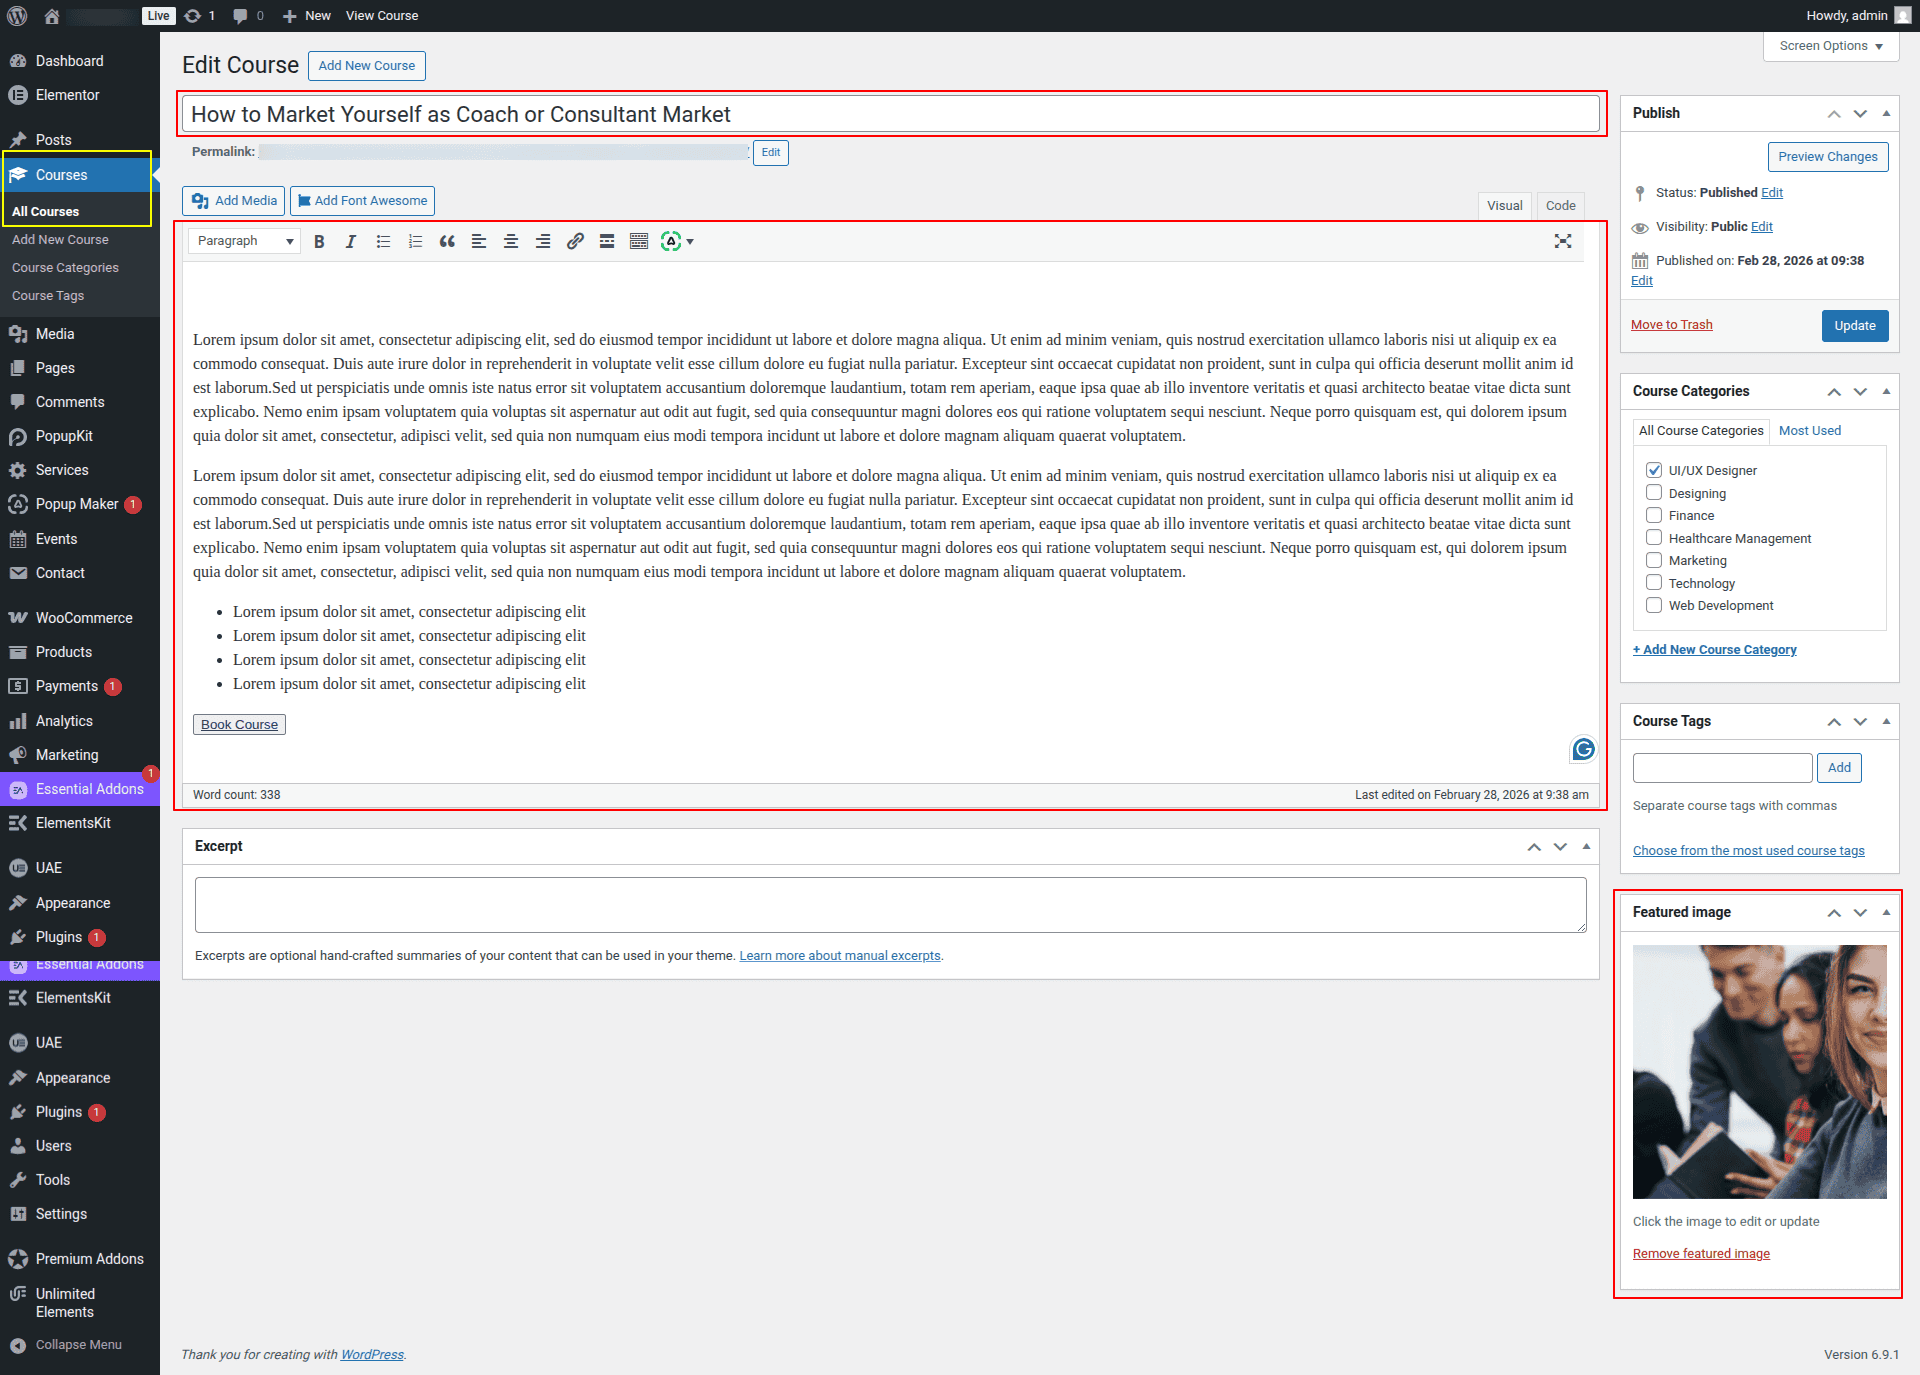This screenshot has height=1375, width=1920.
Task: Toggle the toolbar (kitchen sink) icon
Action: (639, 241)
